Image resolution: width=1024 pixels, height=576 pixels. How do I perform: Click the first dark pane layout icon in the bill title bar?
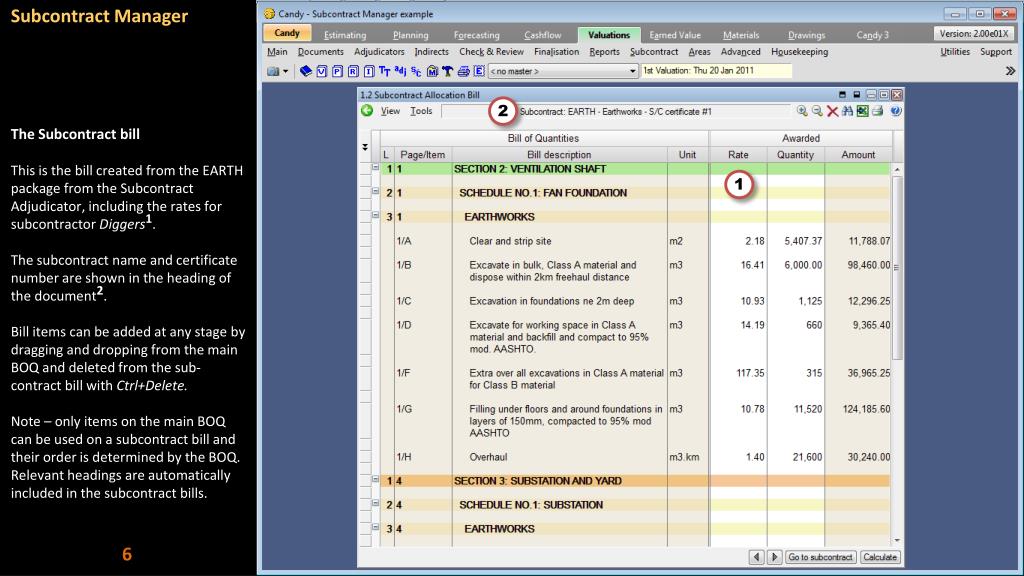pyautogui.click(x=842, y=95)
